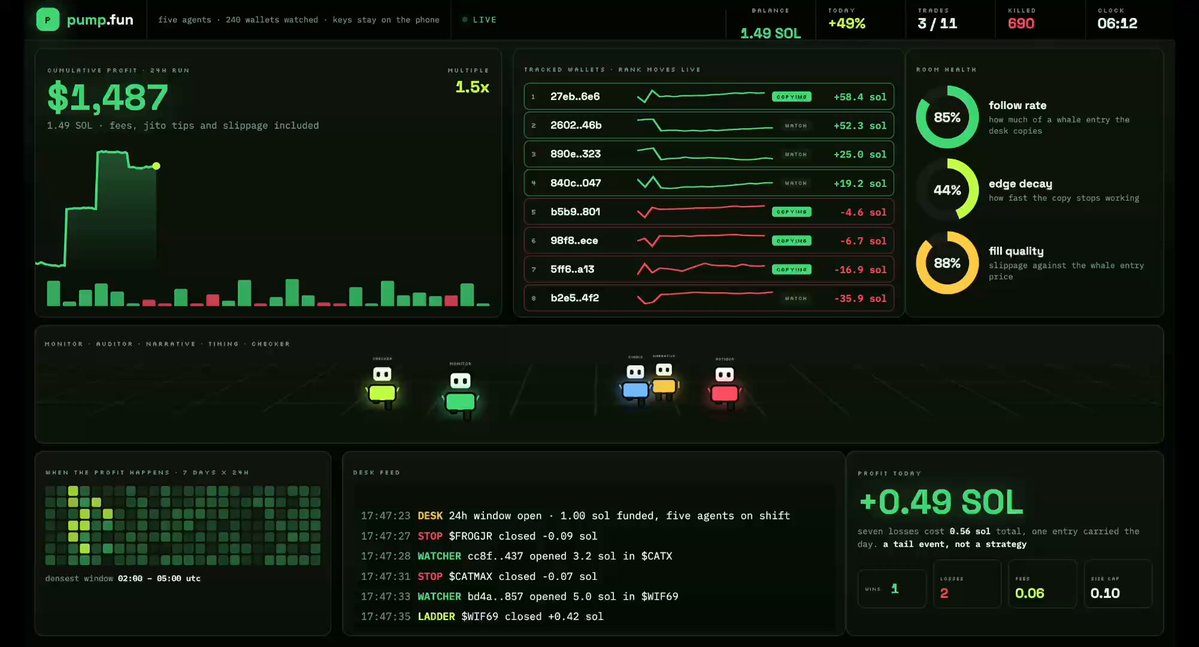1199x647 pixels.
Task: Click the pump.fun green logo icon
Action: [x=47, y=20]
